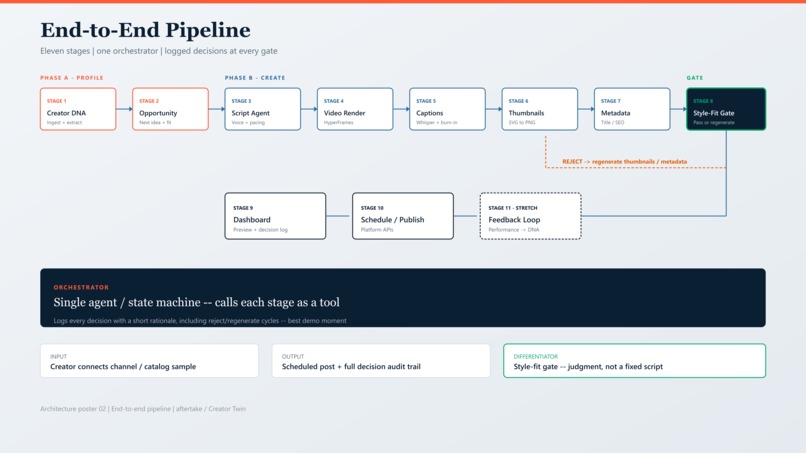Click the orange 'ORCHESTRATOR' label

point(81,287)
